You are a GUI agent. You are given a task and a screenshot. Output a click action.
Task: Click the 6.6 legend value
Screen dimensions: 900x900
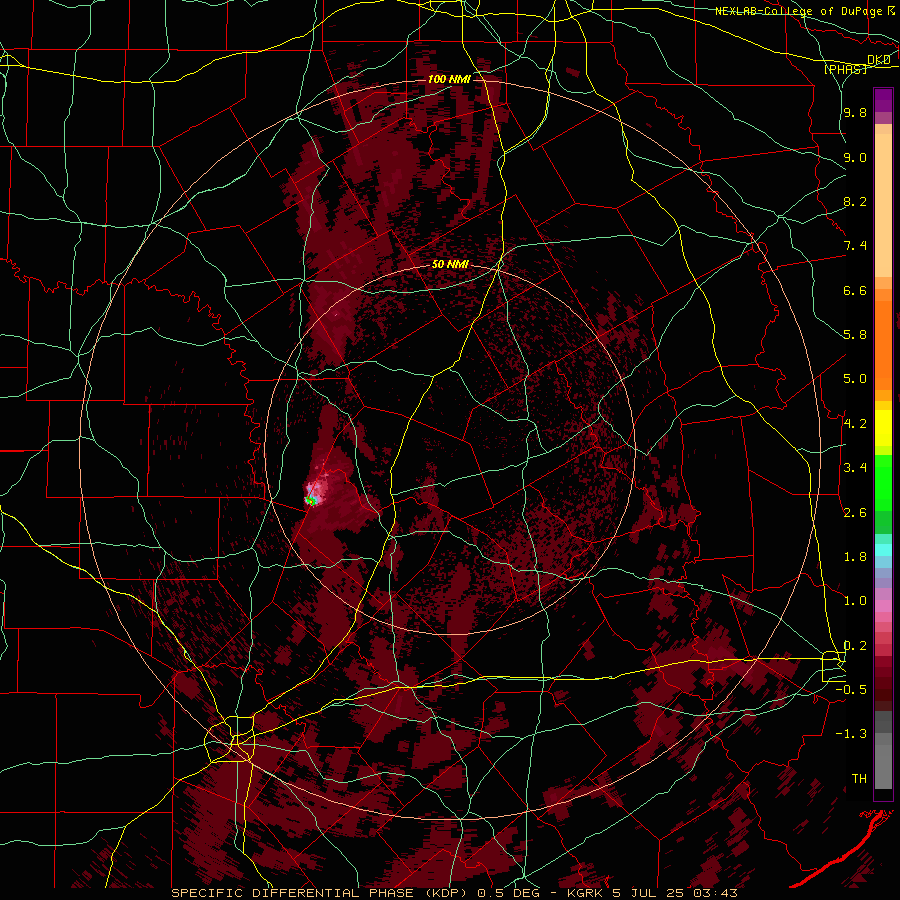coord(855,290)
